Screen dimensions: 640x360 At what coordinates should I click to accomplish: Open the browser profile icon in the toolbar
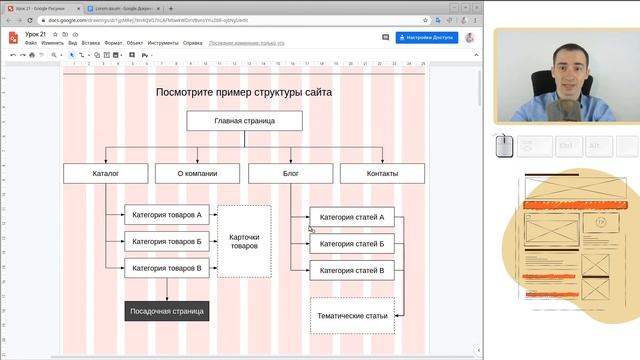[464, 20]
